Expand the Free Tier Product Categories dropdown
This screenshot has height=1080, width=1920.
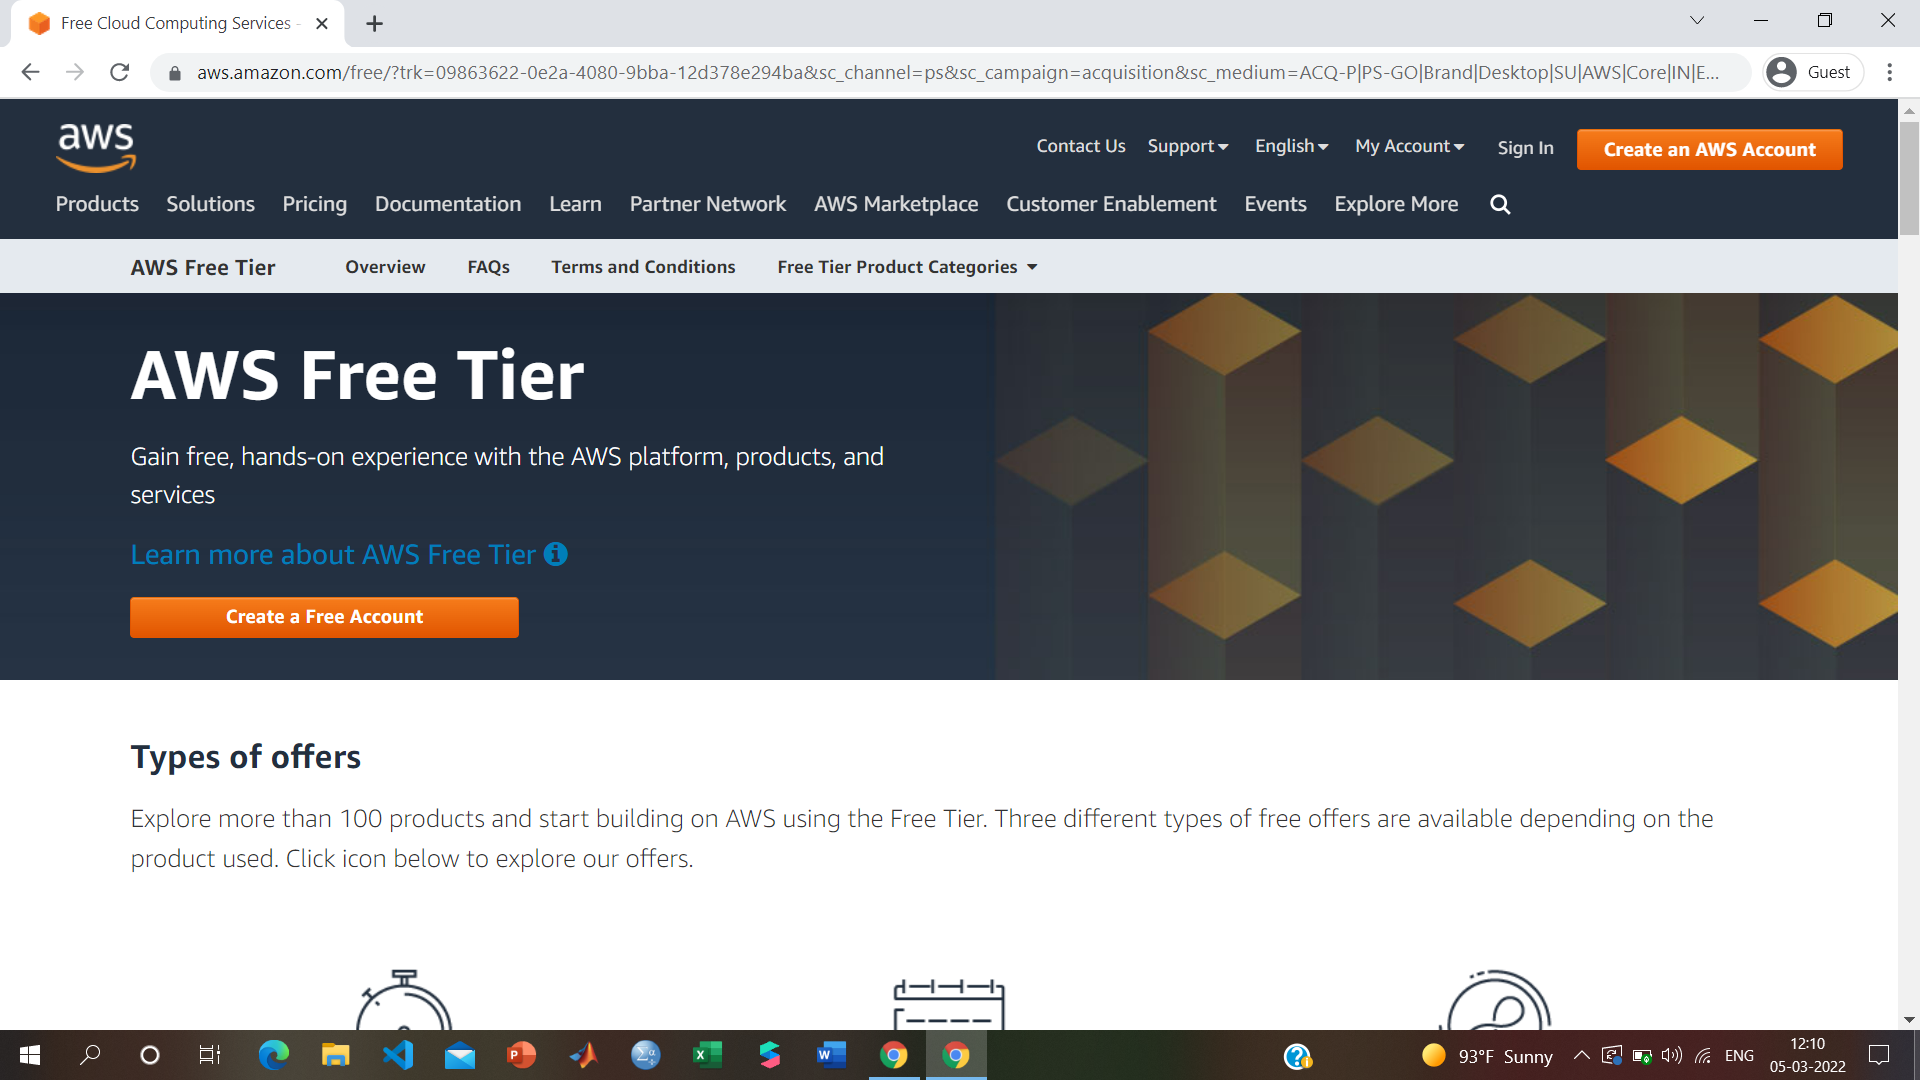[906, 265]
